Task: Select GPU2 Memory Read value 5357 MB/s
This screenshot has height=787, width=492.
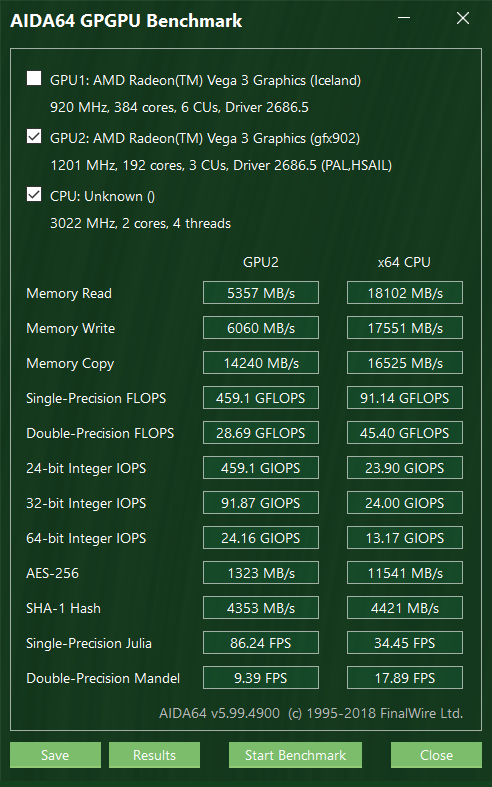Action: click(261, 293)
